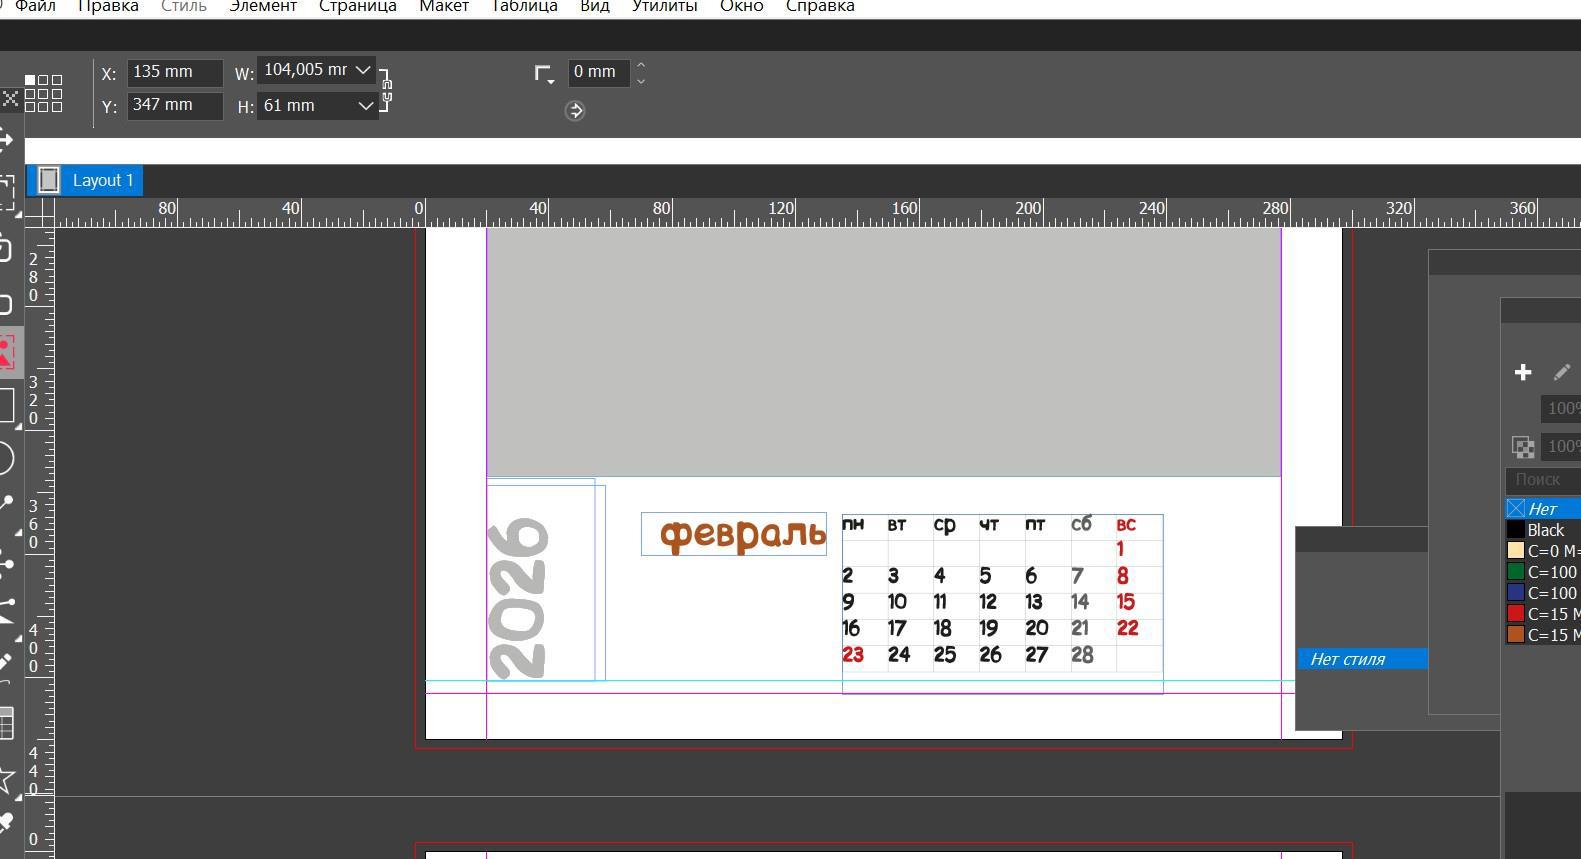Image resolution: width=1581 pixels, height=859 pixels.
Task: Select the Black color swatch
Action: point(1544,531)
